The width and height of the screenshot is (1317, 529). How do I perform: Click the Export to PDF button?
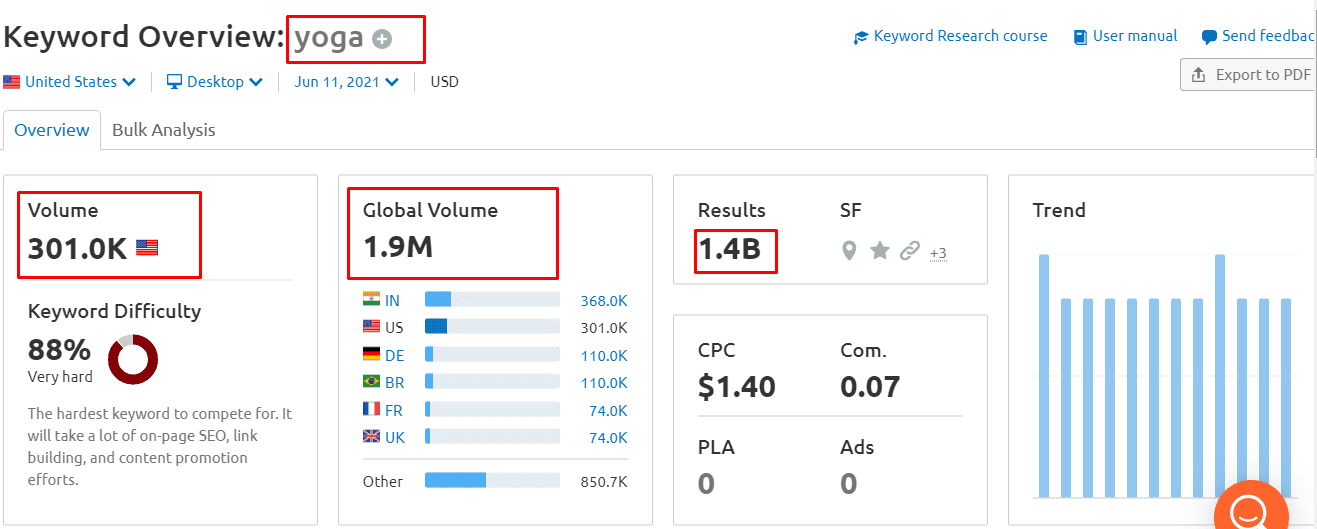[1248, 75]
